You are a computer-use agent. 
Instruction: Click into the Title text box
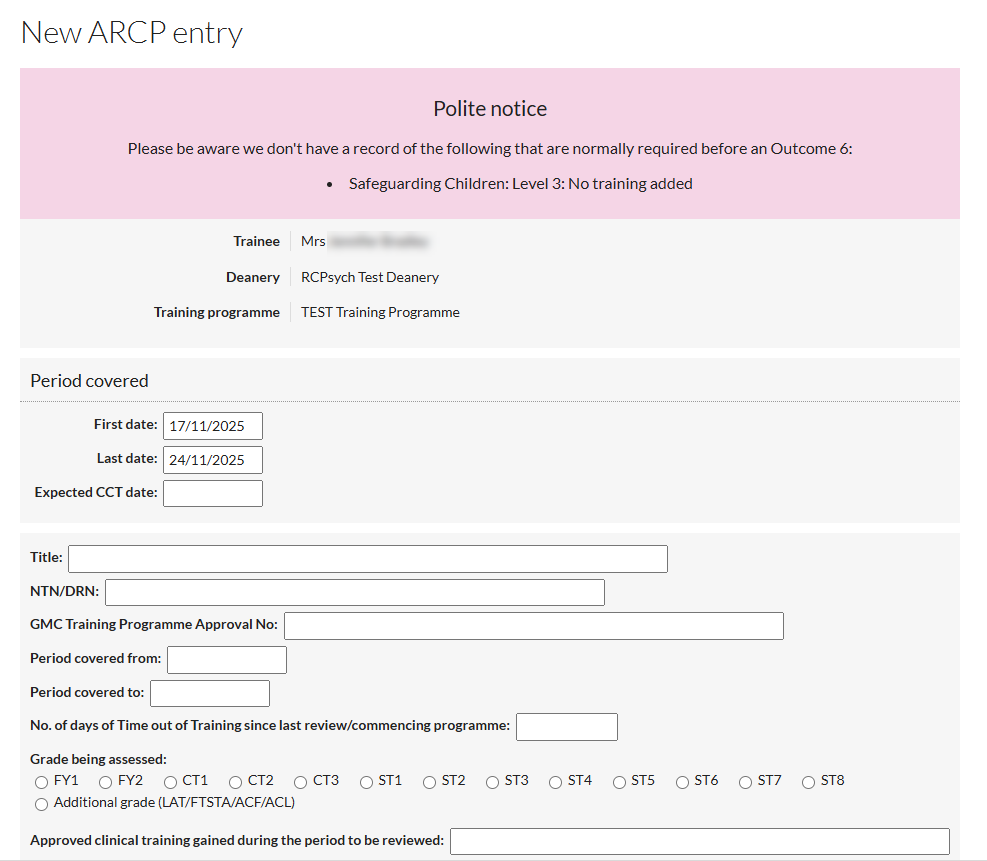coord(368,559)
